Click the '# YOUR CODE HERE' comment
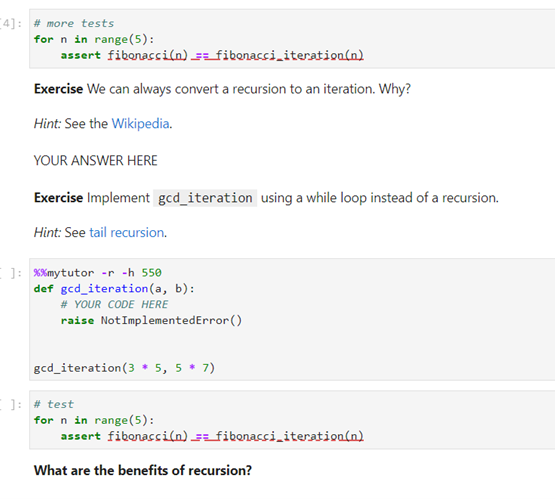 [115, 304]
